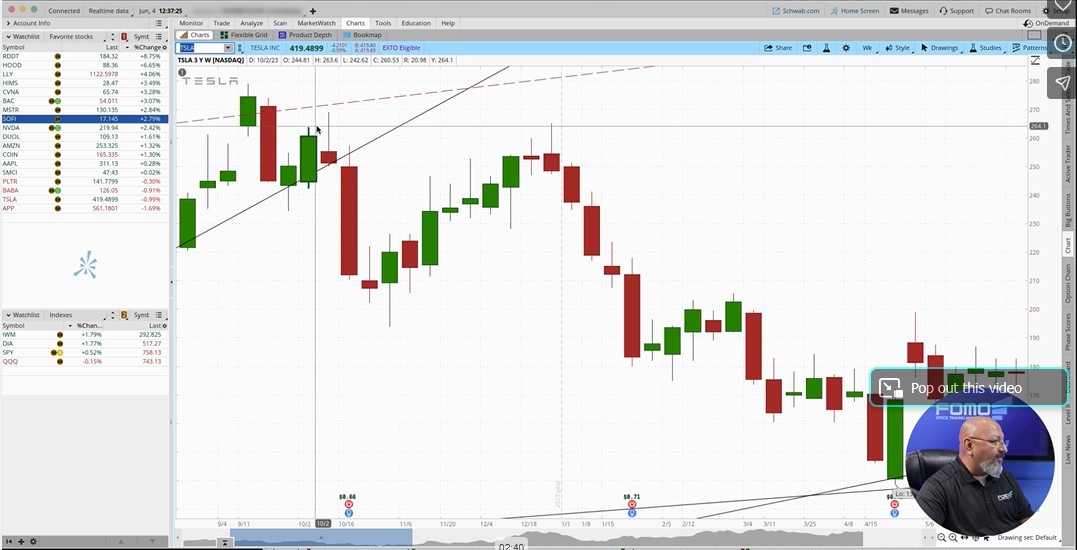Select the Product Depth subtab
1077x550 pixels.
(304, 35)
